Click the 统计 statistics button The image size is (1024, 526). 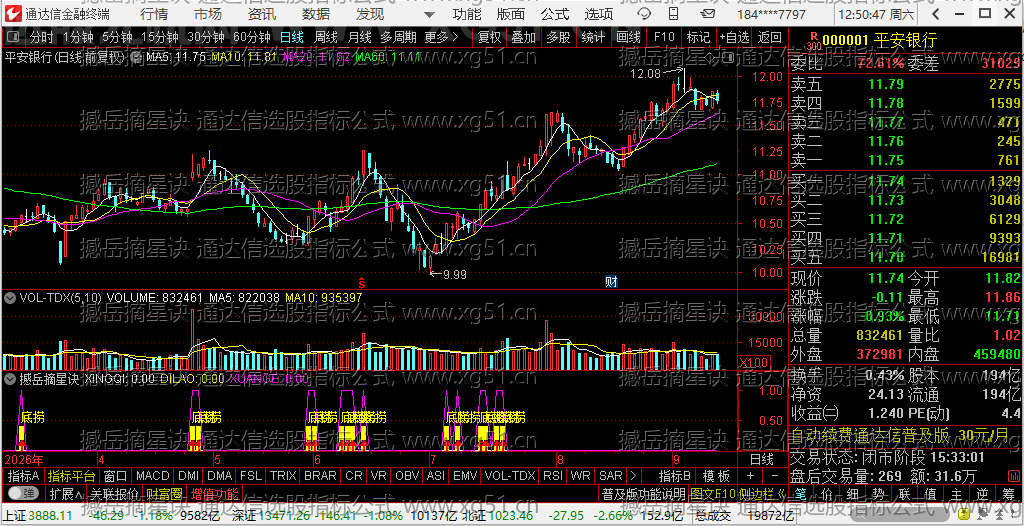(593, 37)
